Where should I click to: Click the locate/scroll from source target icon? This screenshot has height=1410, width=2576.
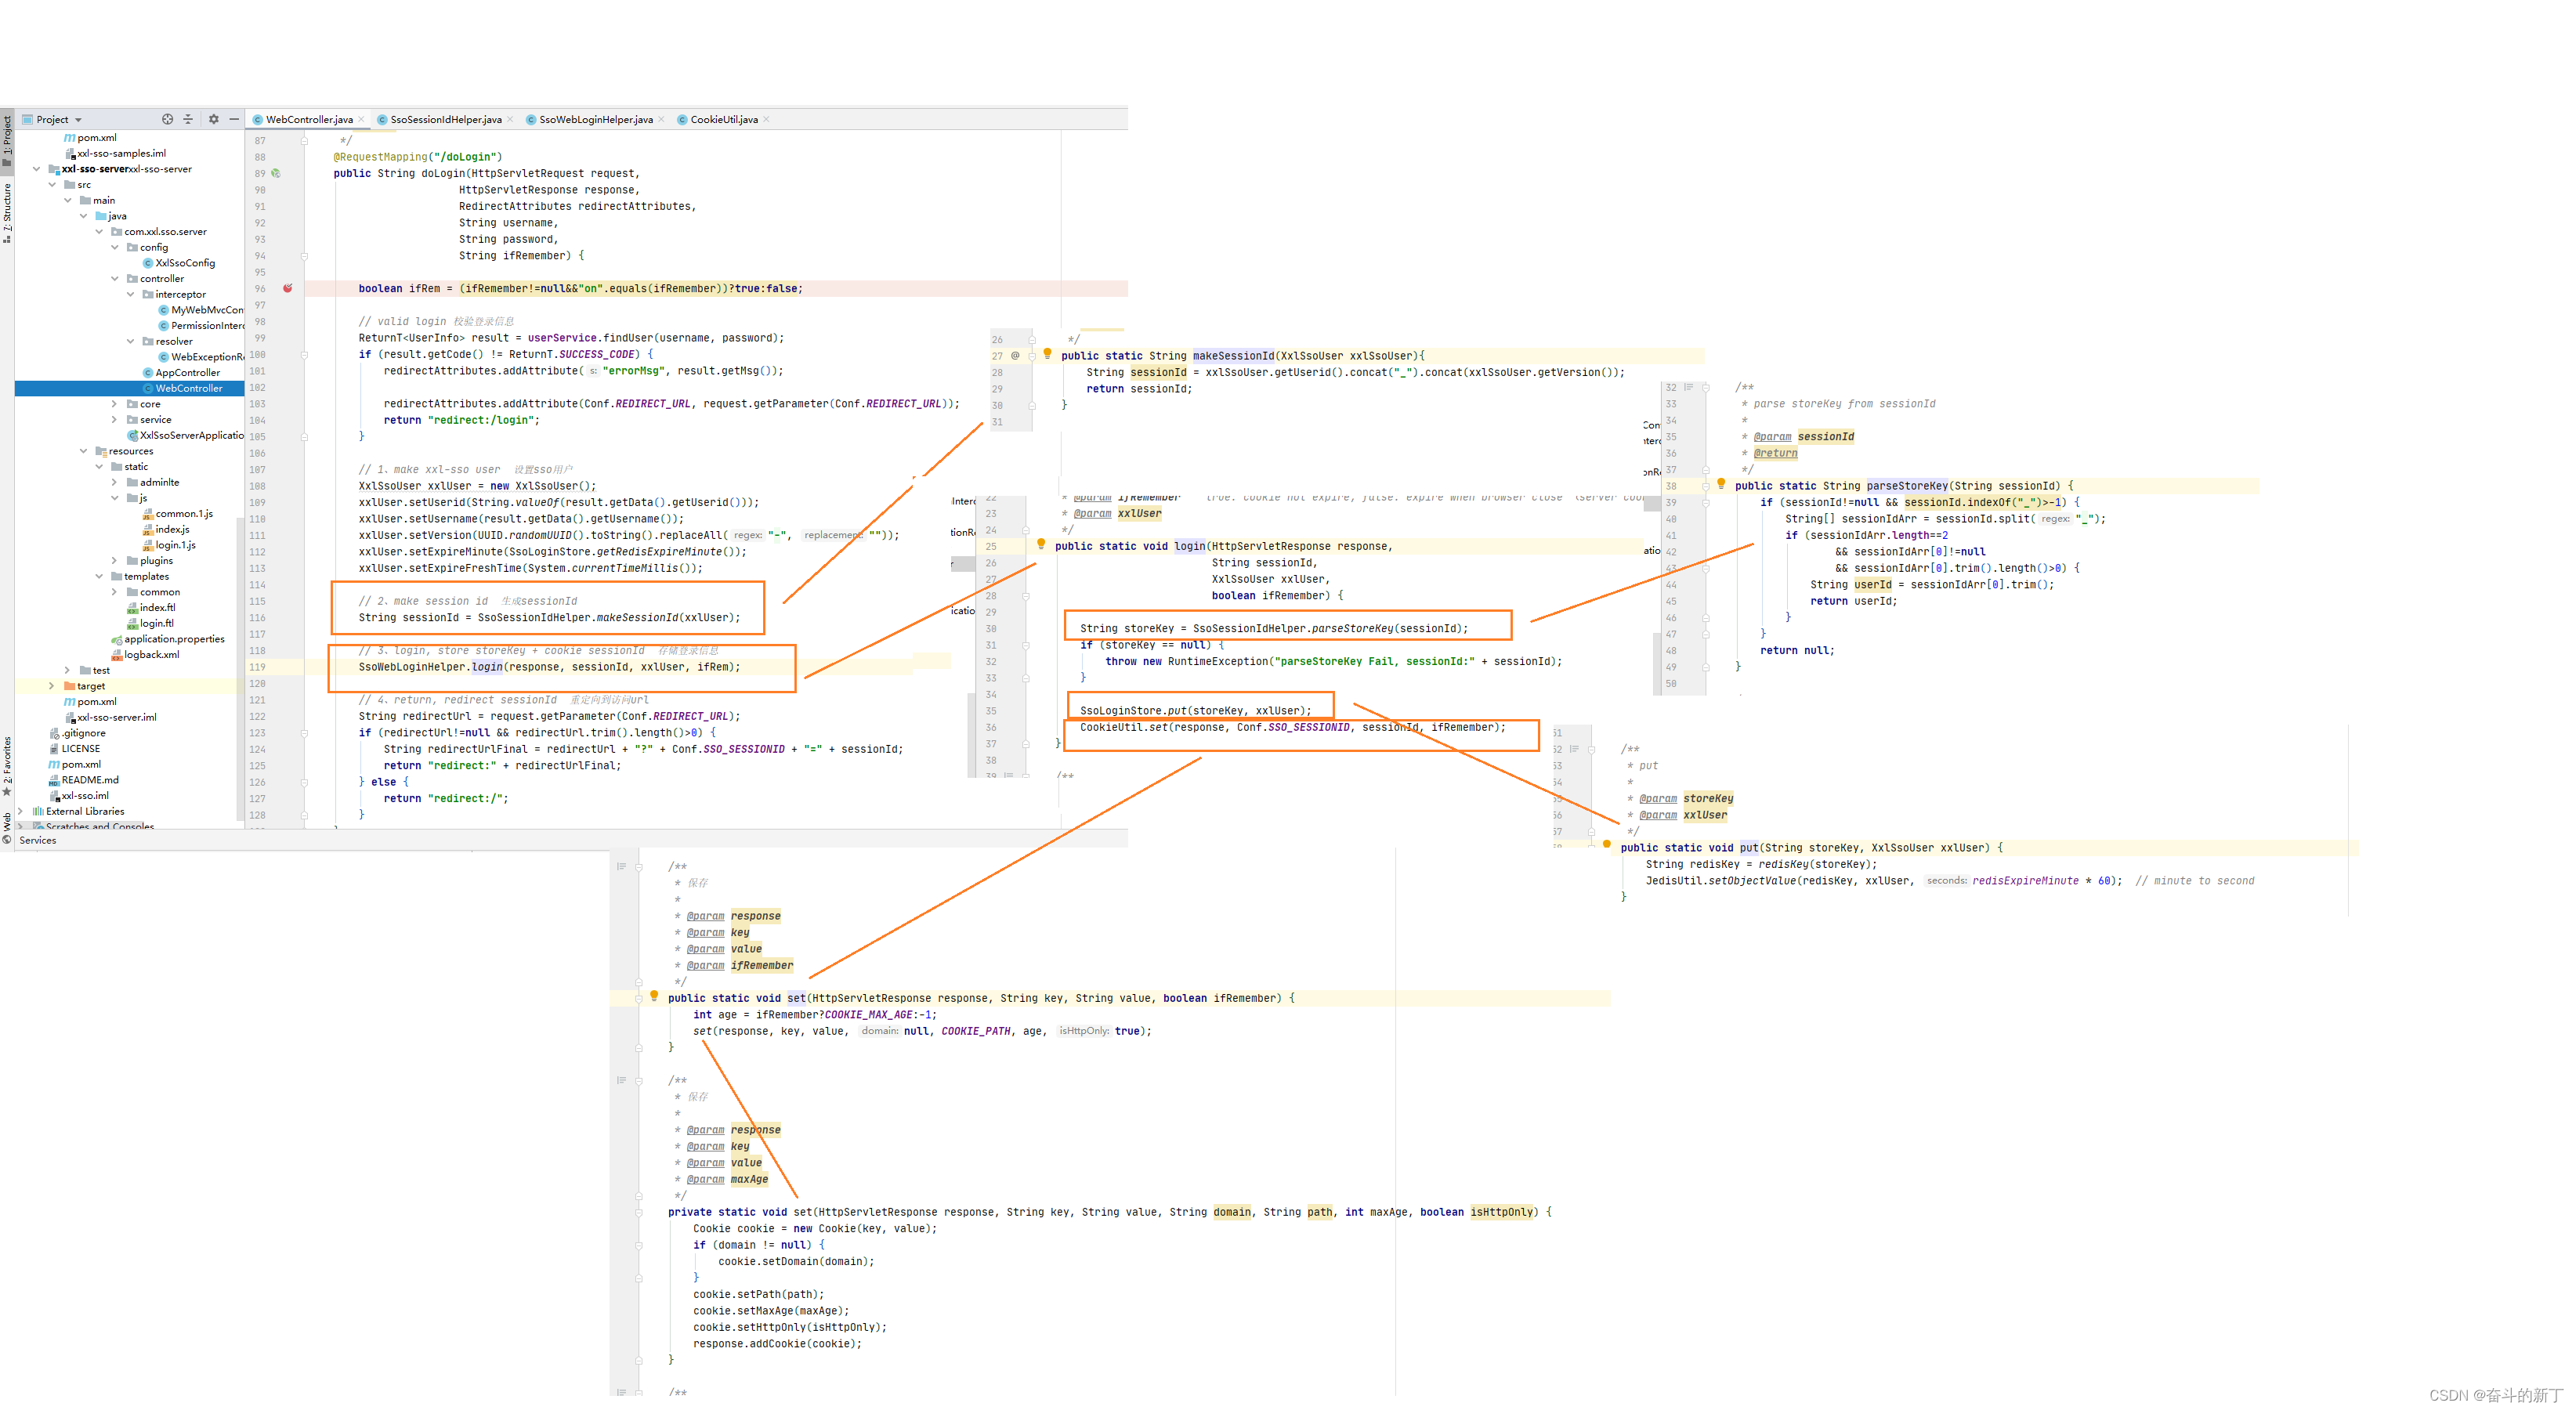[x=167, y=119]
